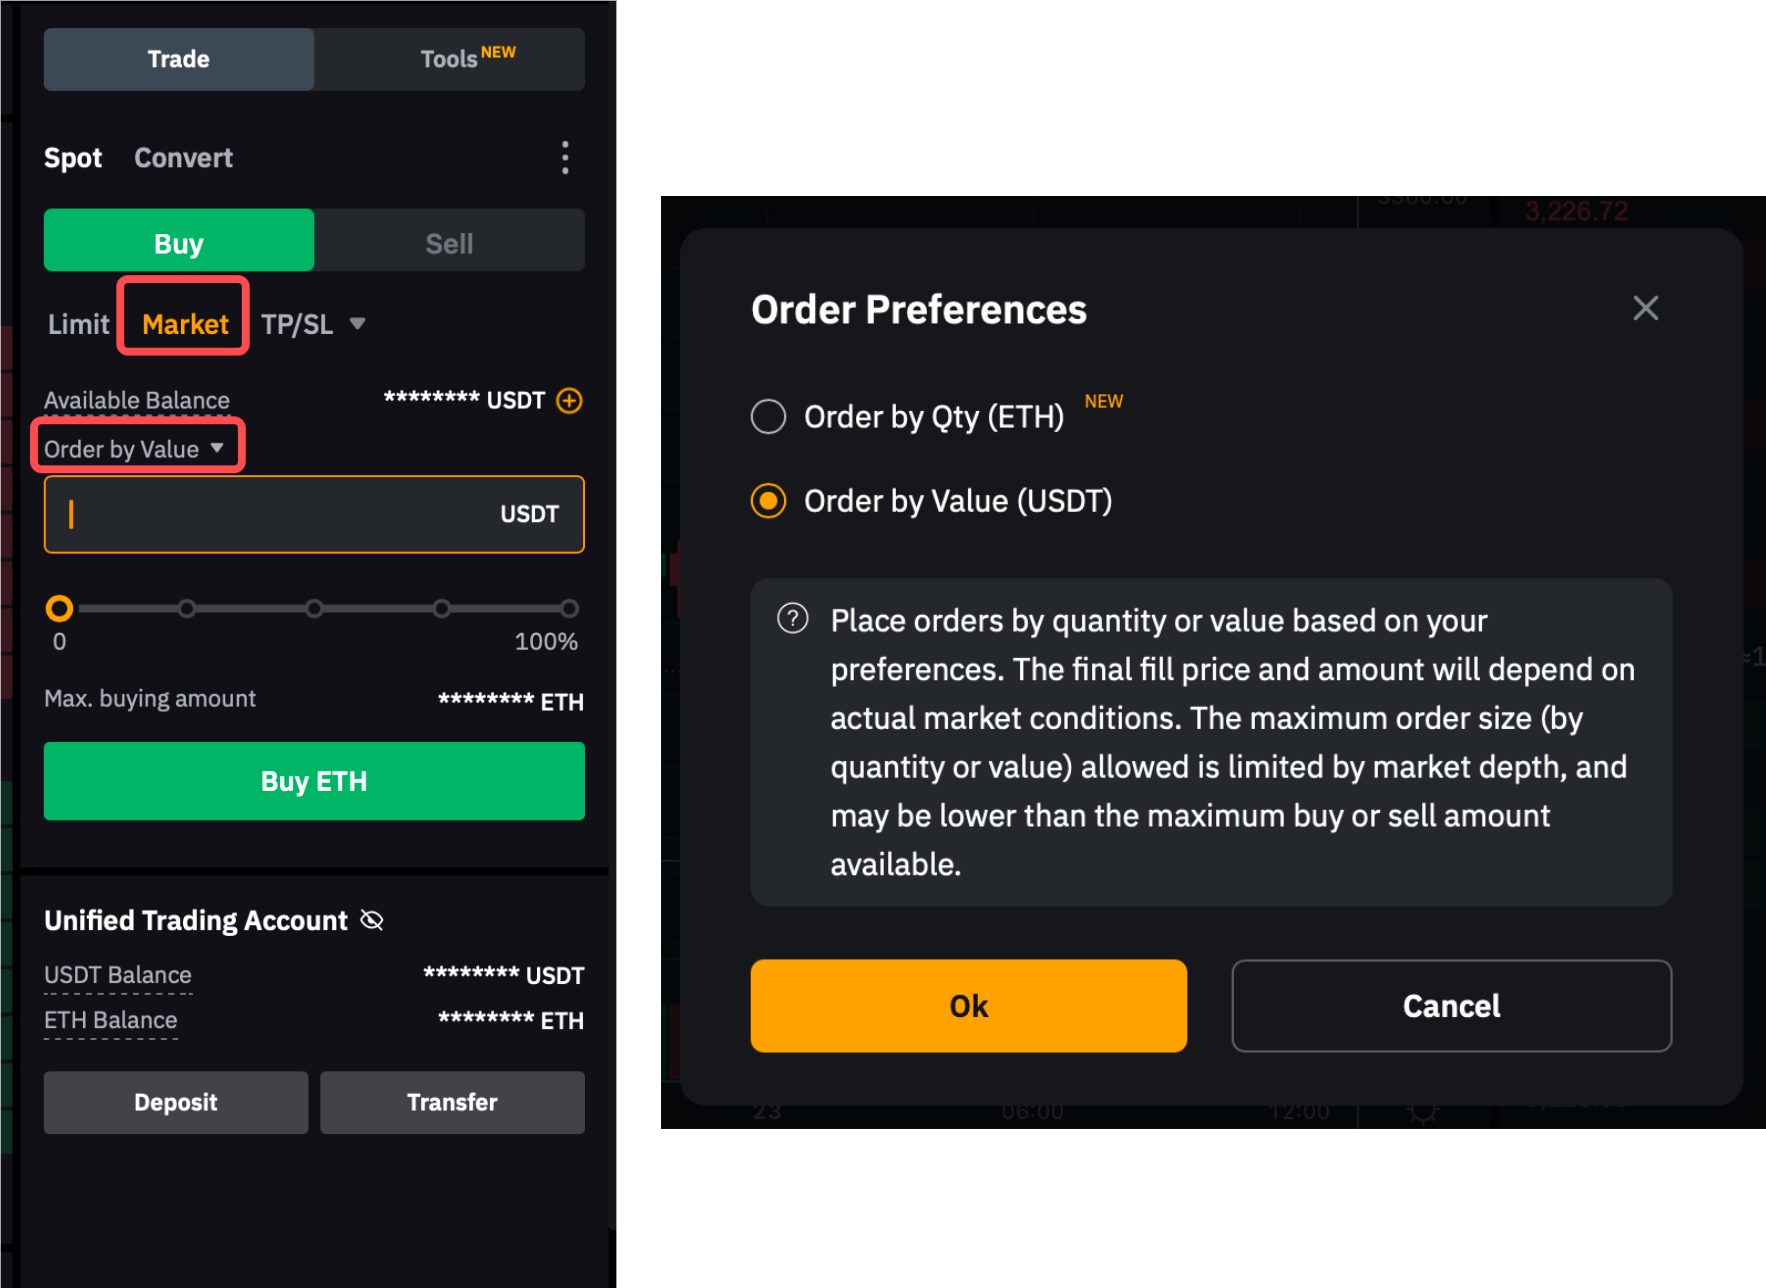Click the 100% point on the slider

[x=569, y=608]
